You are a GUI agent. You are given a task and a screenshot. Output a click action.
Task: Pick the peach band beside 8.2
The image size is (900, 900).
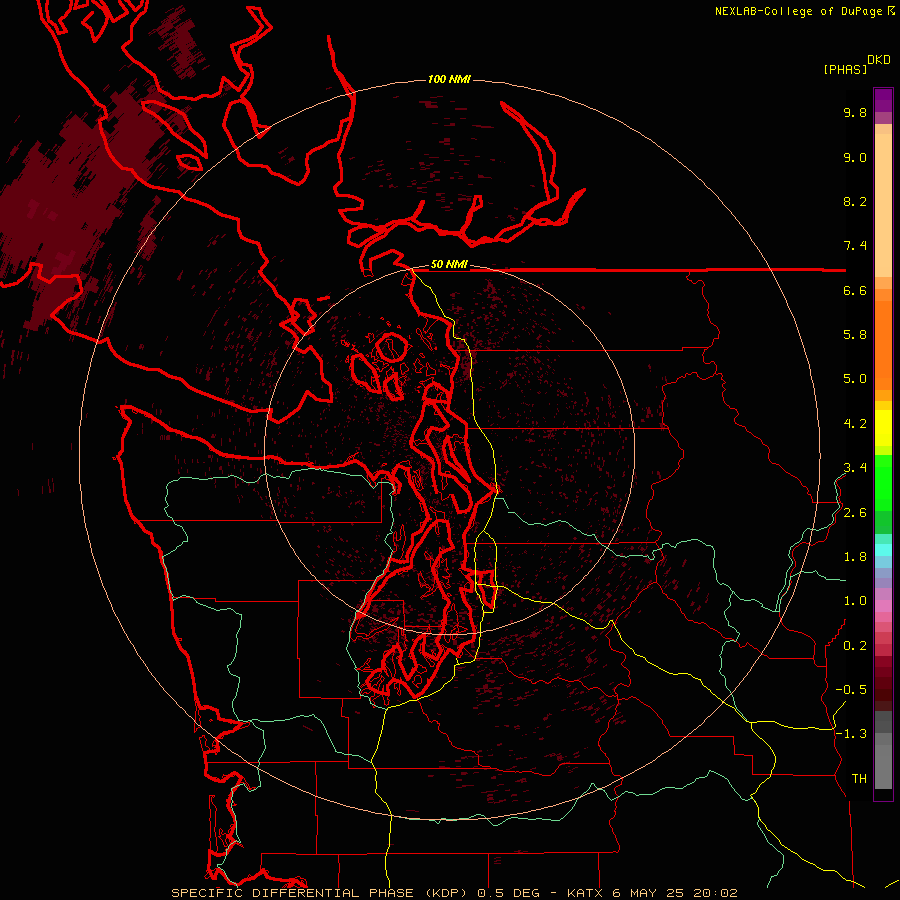[x=883, y=205]
